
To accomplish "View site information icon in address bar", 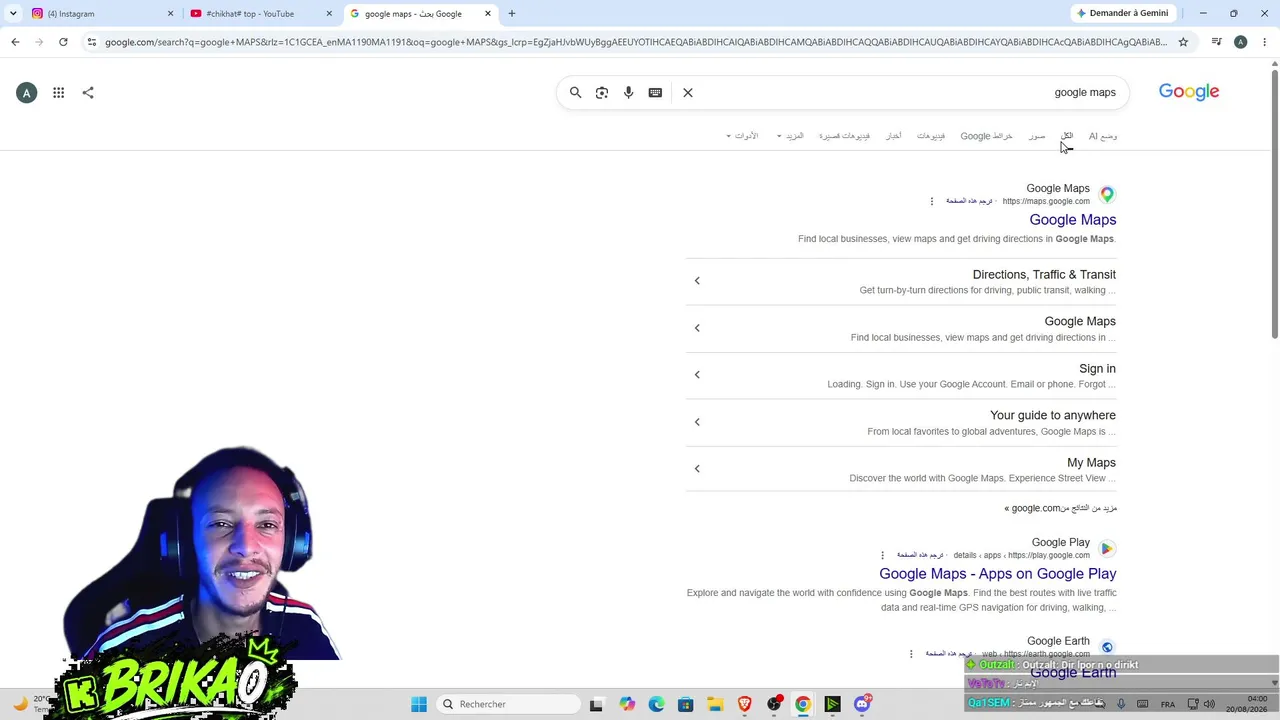I will (92, 42).
